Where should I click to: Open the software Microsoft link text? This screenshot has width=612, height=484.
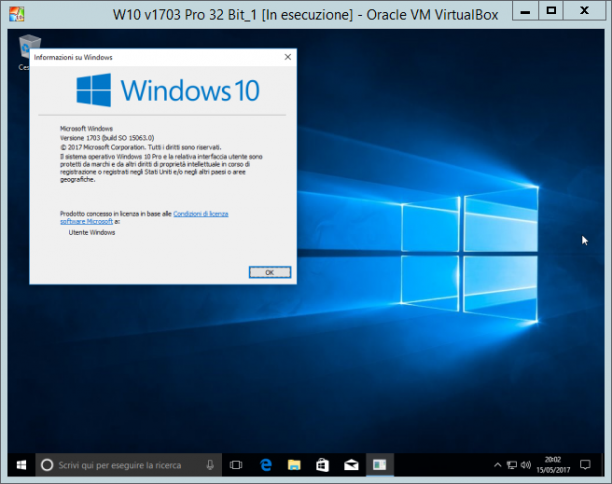click(x=86, y=221)
